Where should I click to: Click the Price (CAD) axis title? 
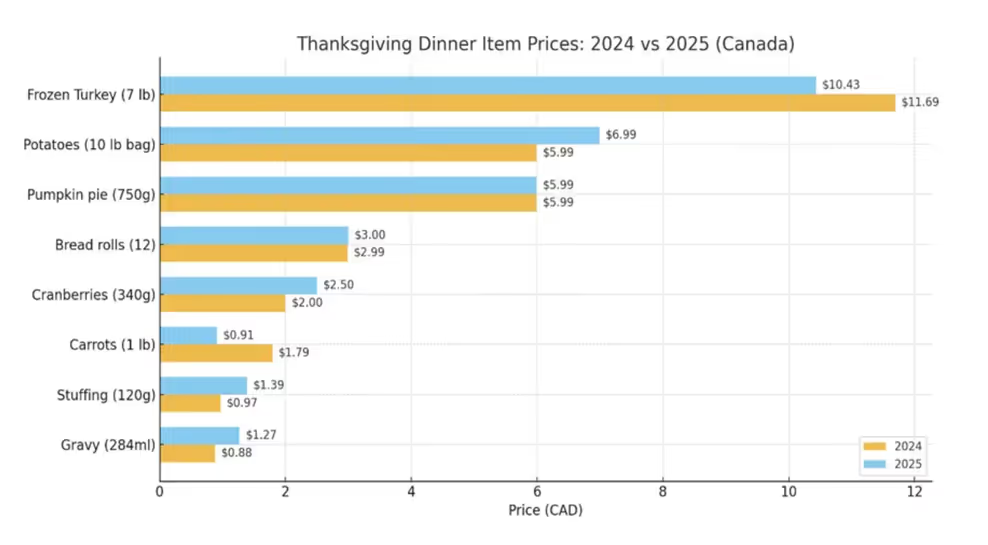545,511
